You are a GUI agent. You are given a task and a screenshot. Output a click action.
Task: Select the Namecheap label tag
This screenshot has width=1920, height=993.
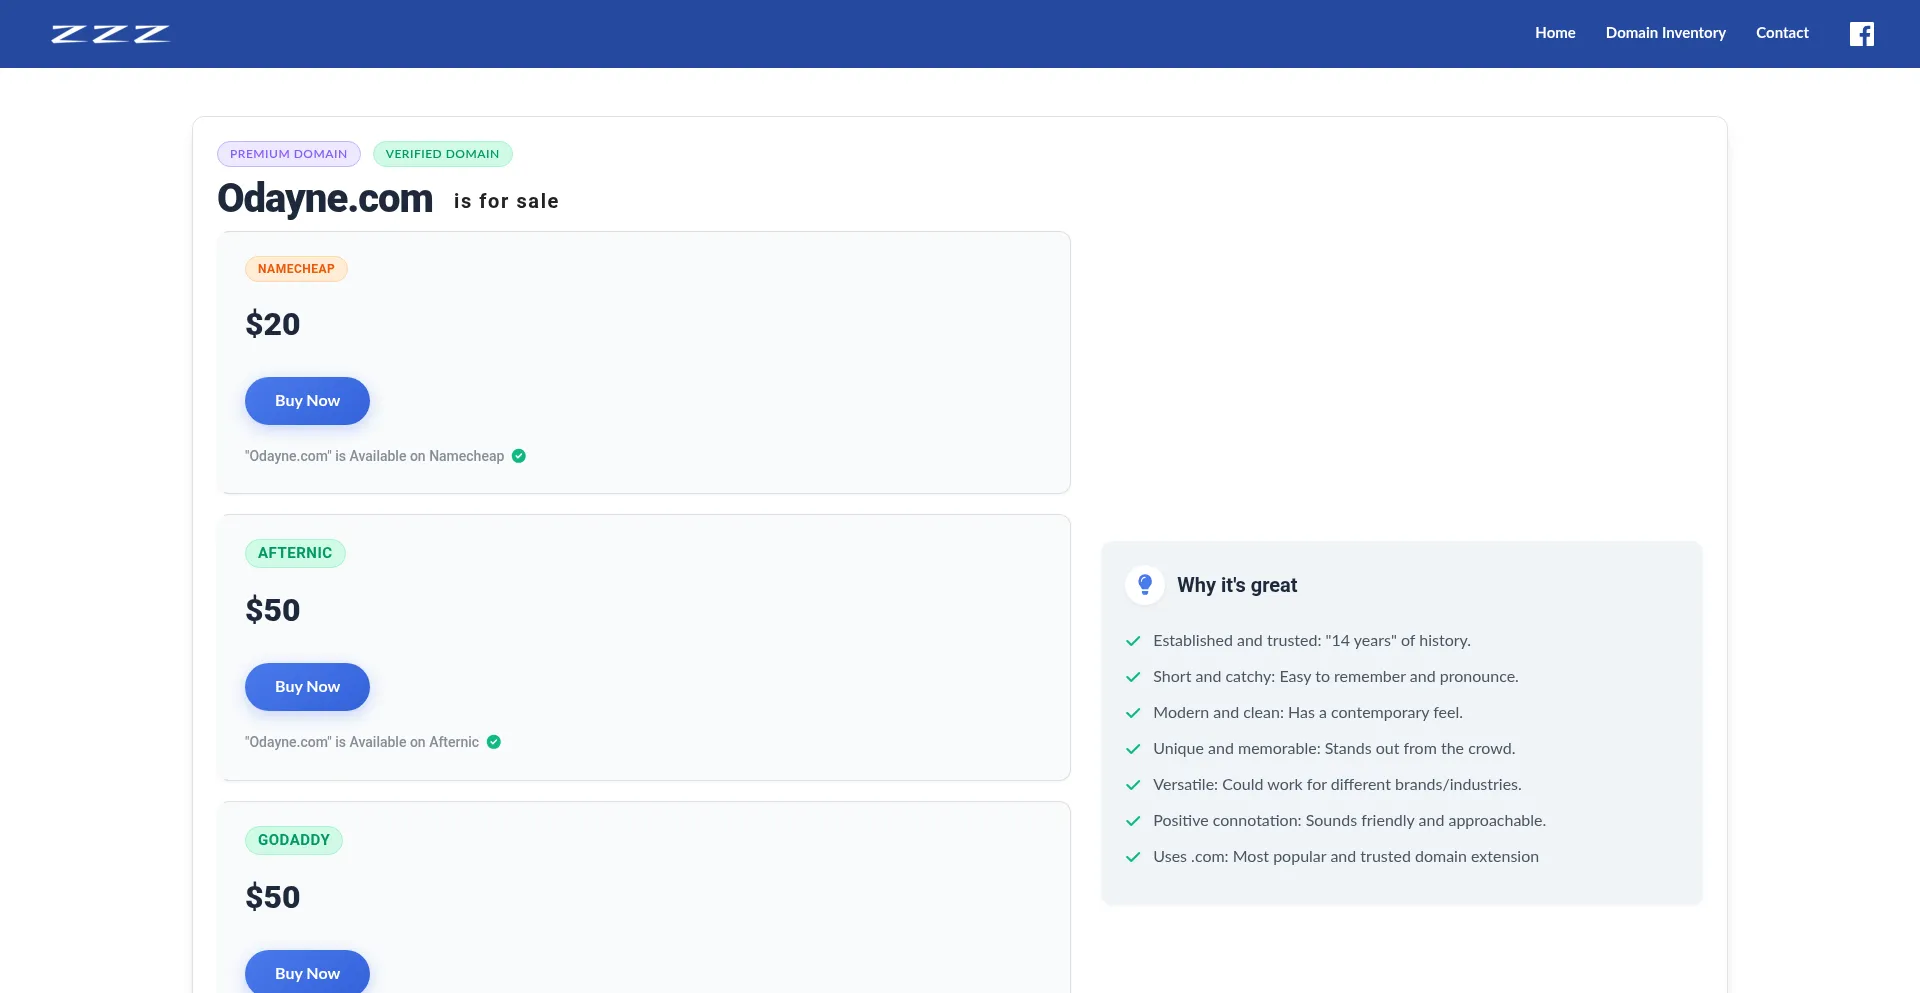pos(296,269)
